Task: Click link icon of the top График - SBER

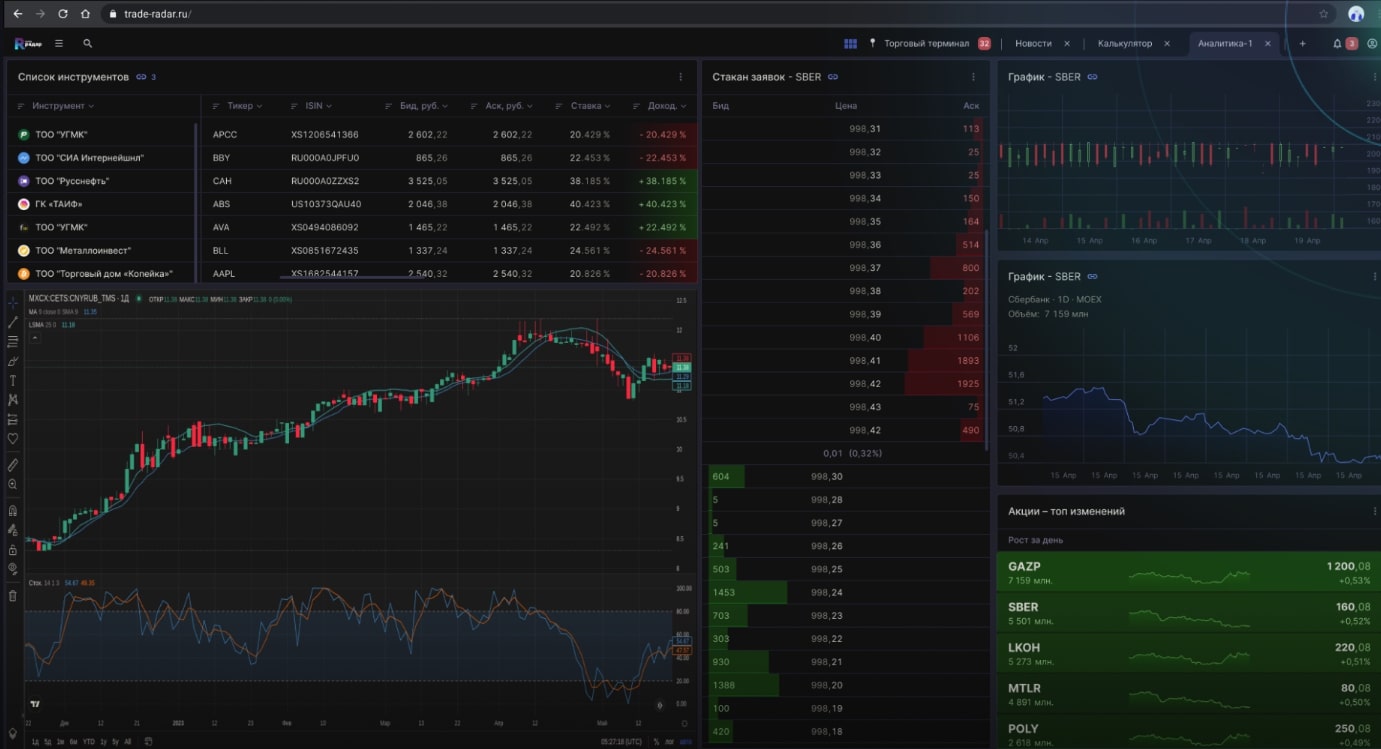Action: (x=1092, y=77)
